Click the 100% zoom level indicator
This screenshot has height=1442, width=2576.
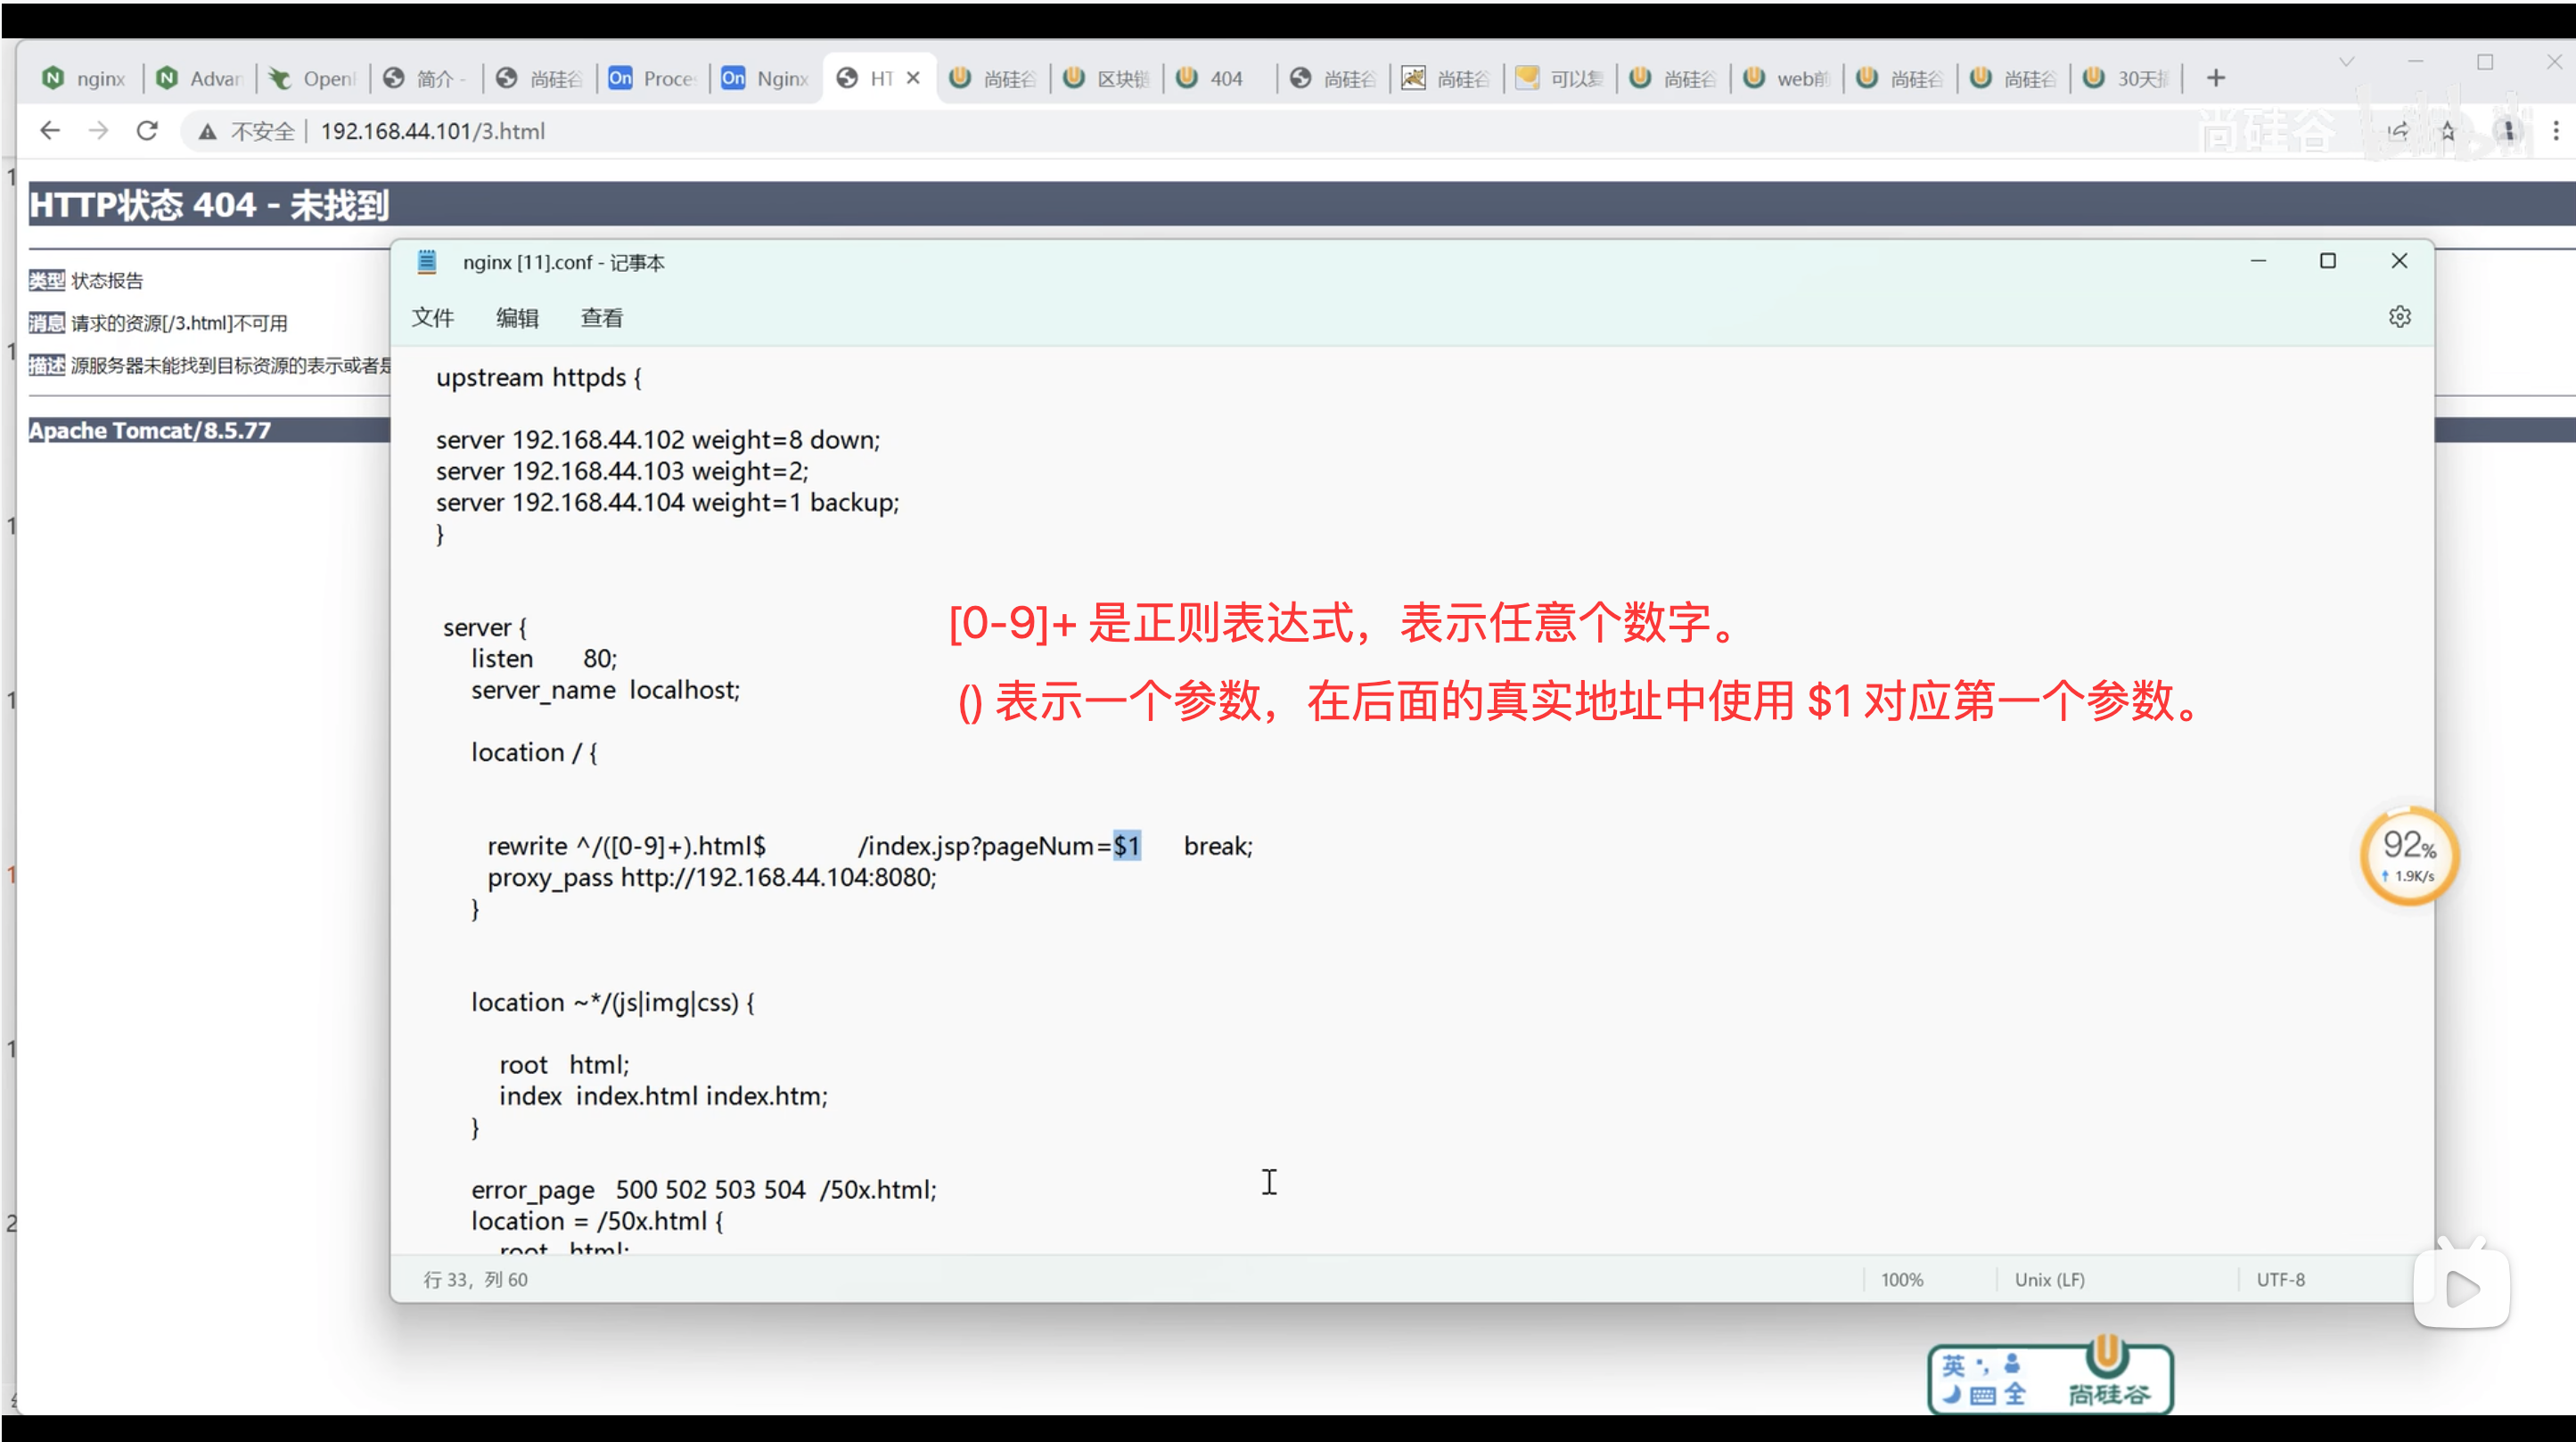point(1901,1279)
